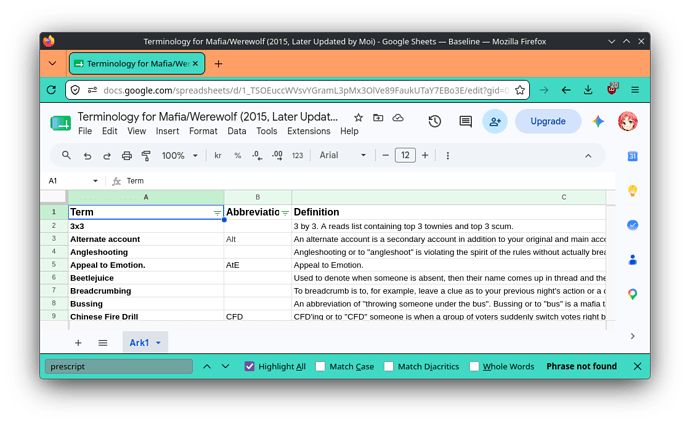Open the Arial font dropdown

click(343, 155)
